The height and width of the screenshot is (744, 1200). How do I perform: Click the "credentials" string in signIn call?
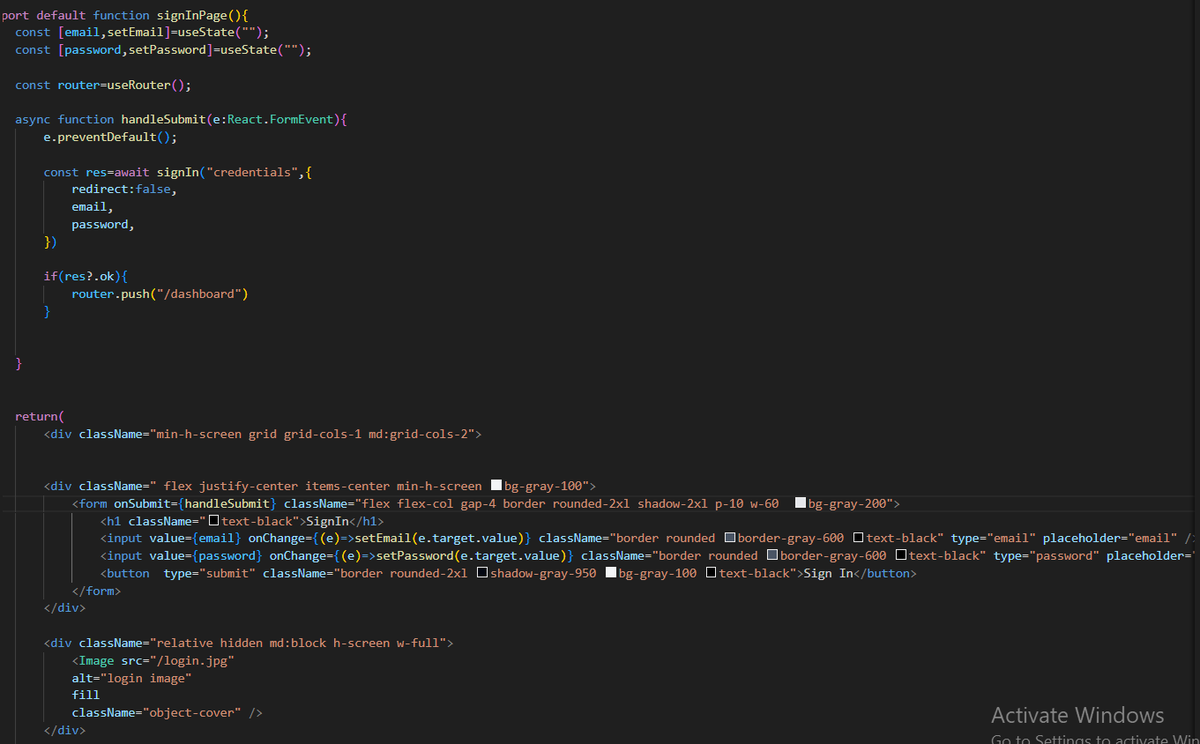(x=252, y=172)
